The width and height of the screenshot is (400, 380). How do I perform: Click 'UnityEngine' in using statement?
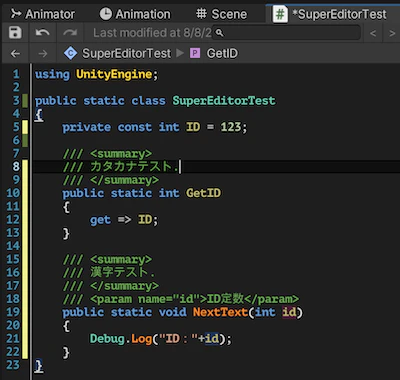click(x=114, y=74)
